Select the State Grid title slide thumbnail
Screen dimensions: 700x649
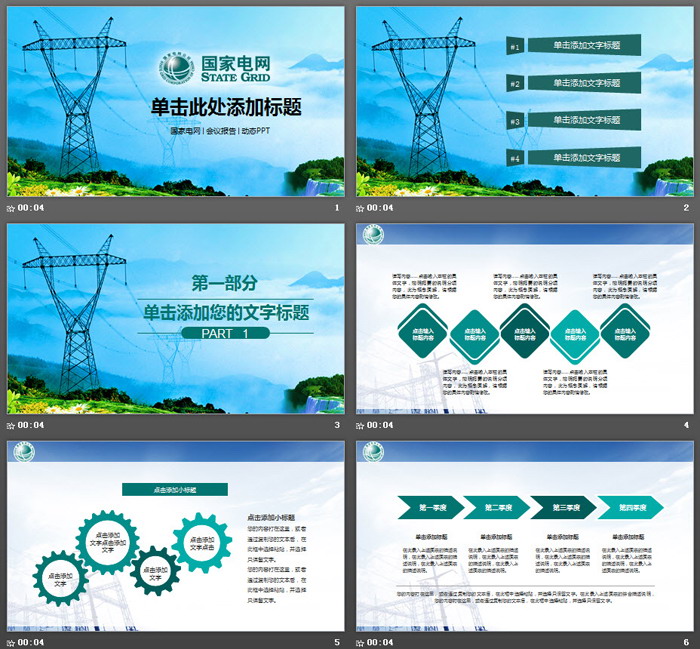(175, 101)
